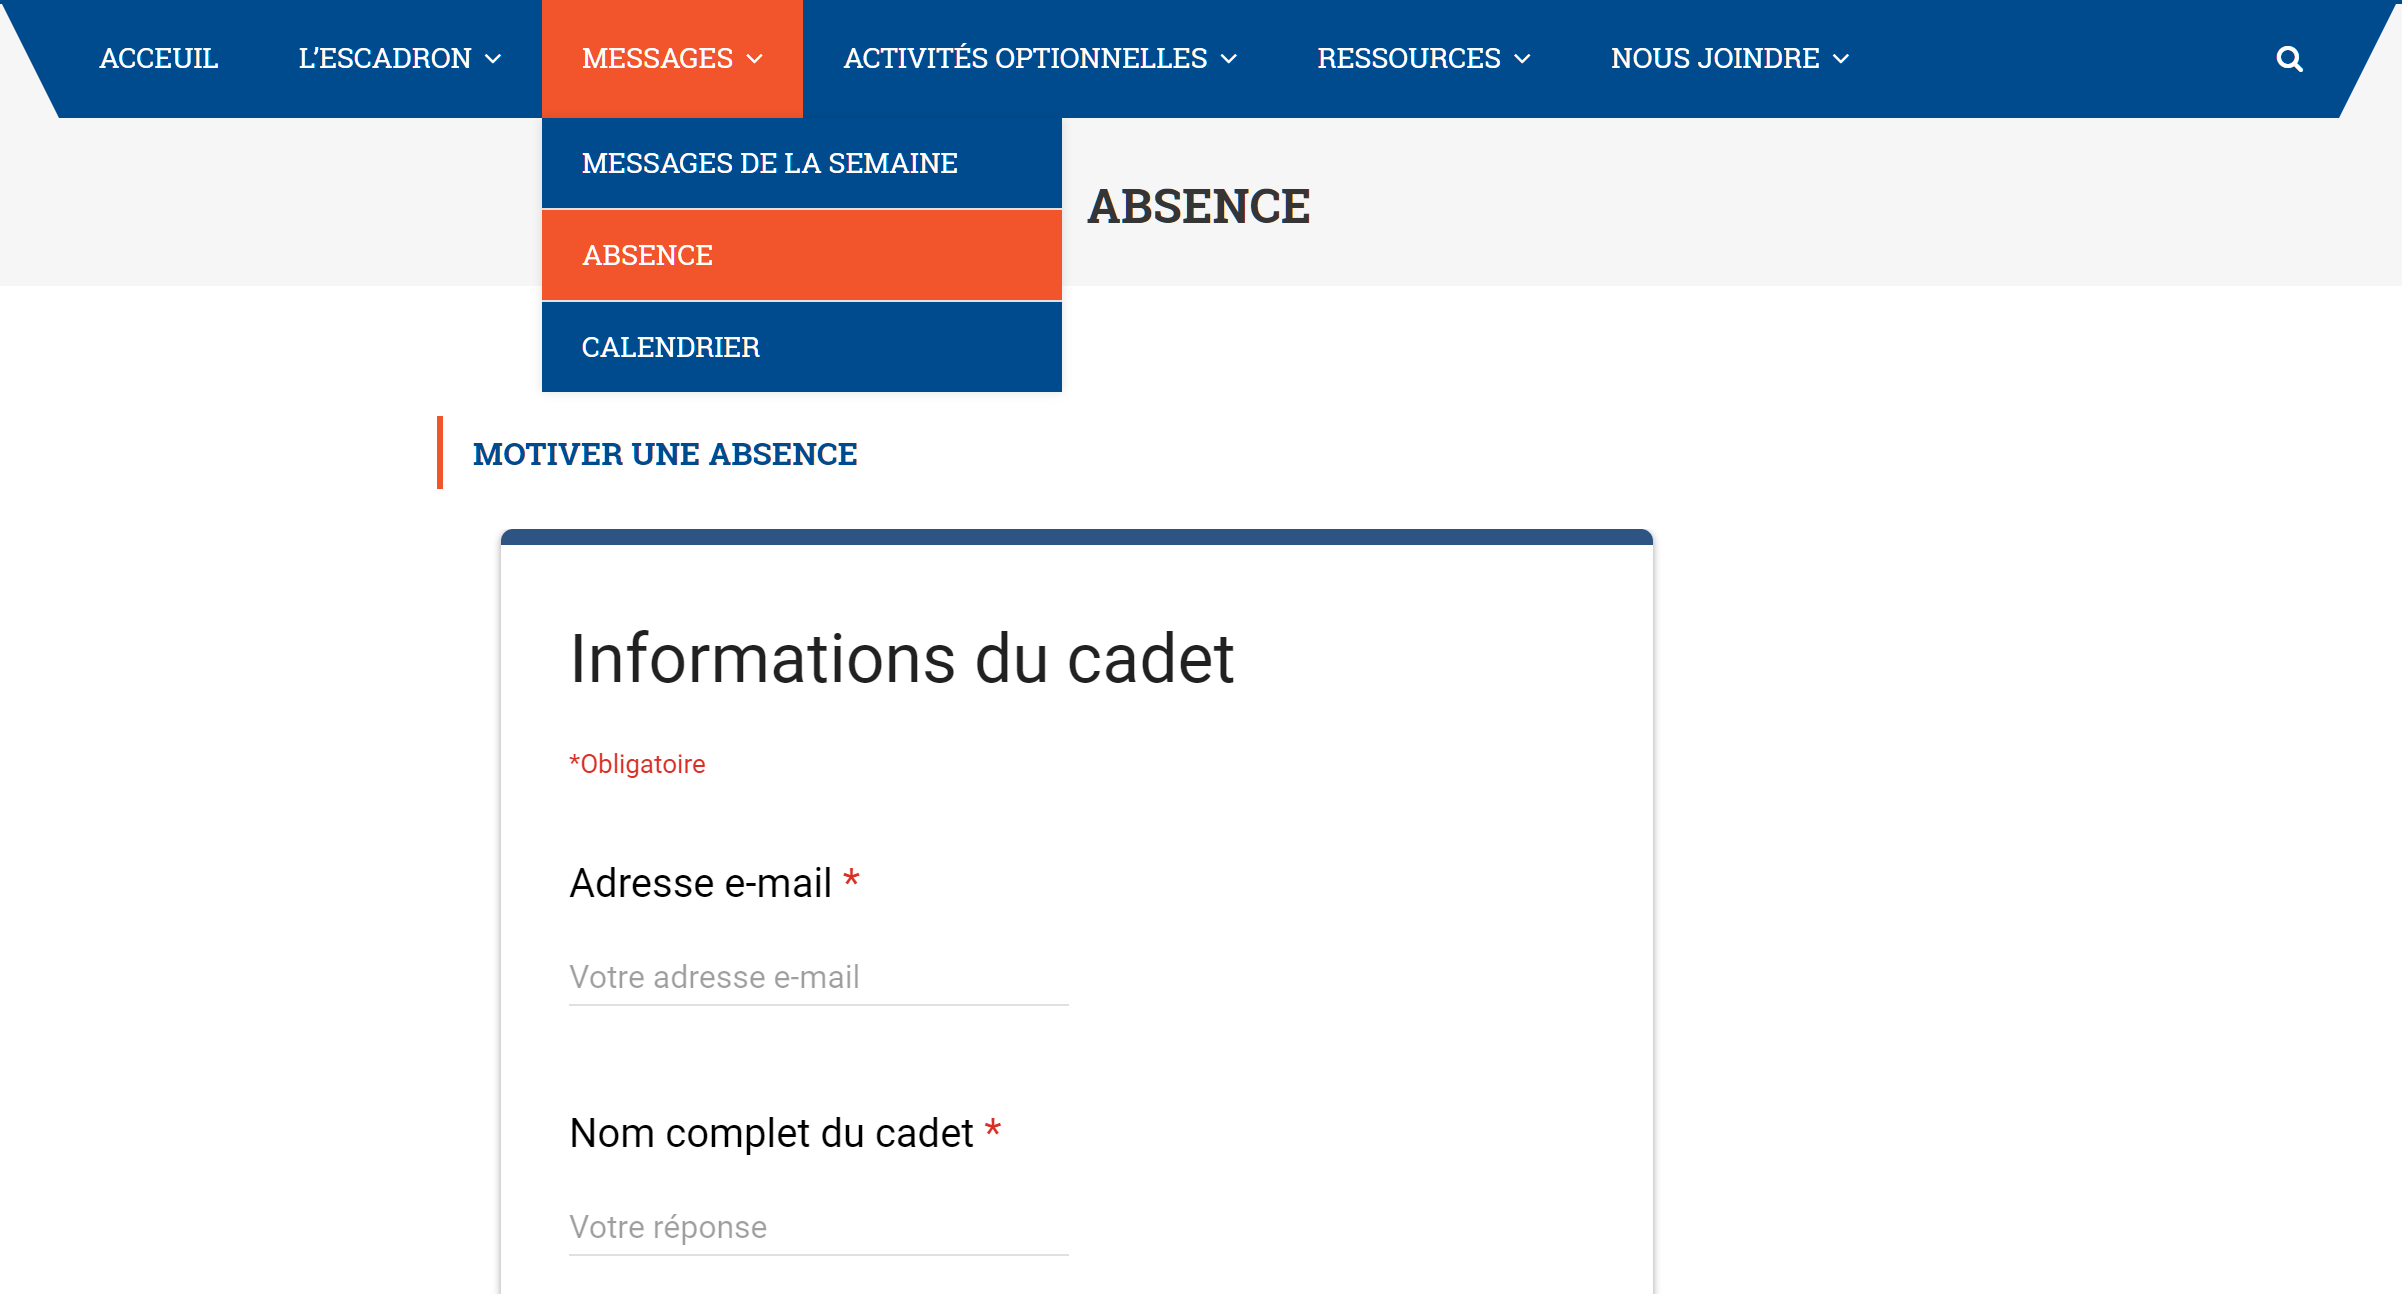The height and width of the screenshot is (1294, 2402).
Task: Select the ABSENCE submenu entry
Action: click(x=647, y=255)
